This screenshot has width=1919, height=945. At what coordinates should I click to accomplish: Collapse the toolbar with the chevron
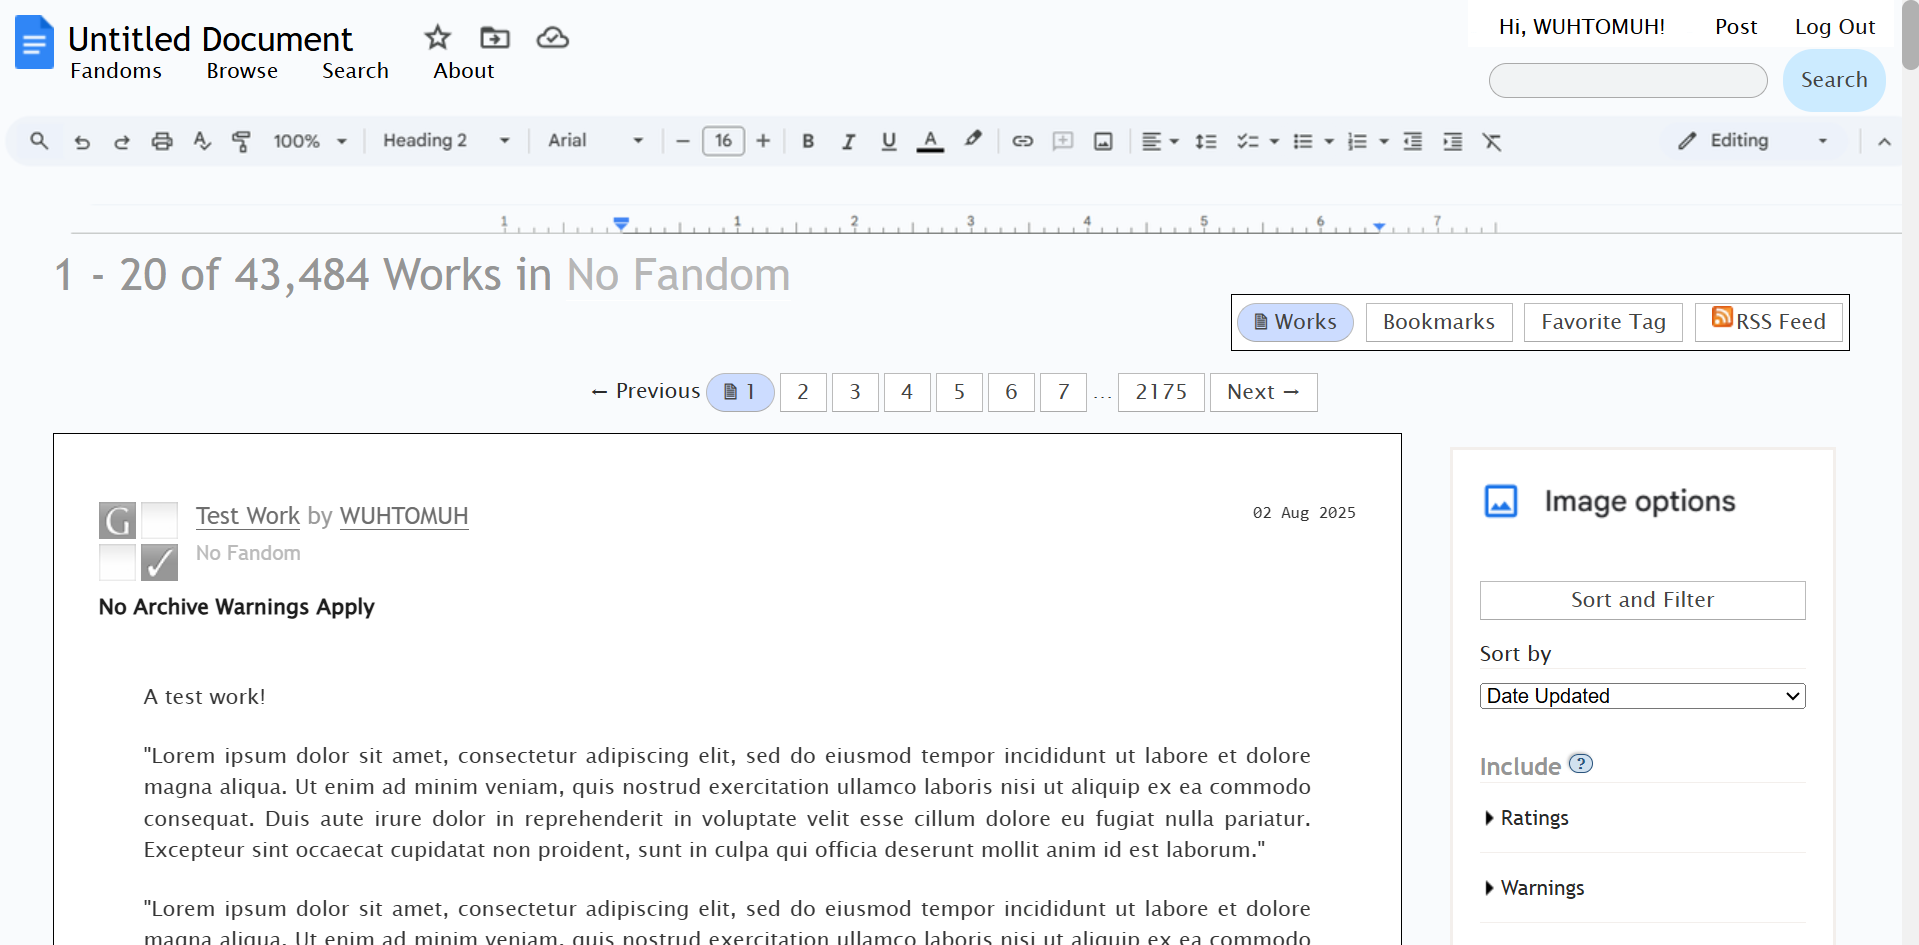[x=1884, y=141]
